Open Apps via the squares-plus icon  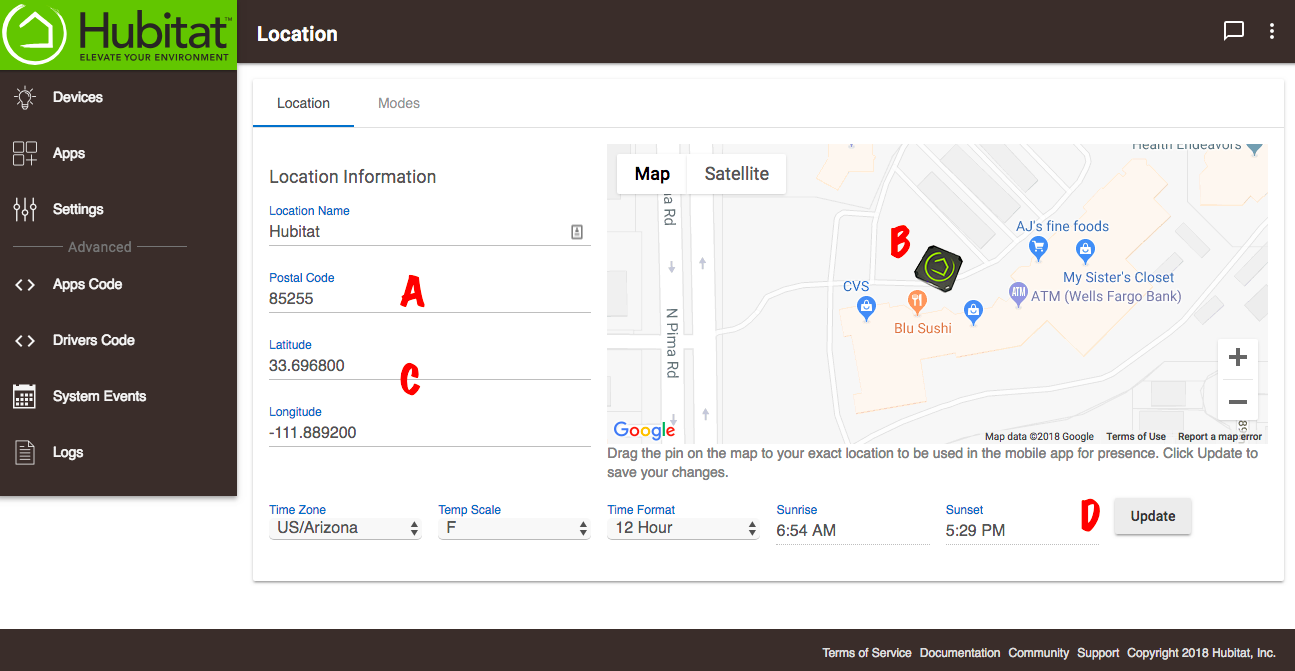coord(25,154)
